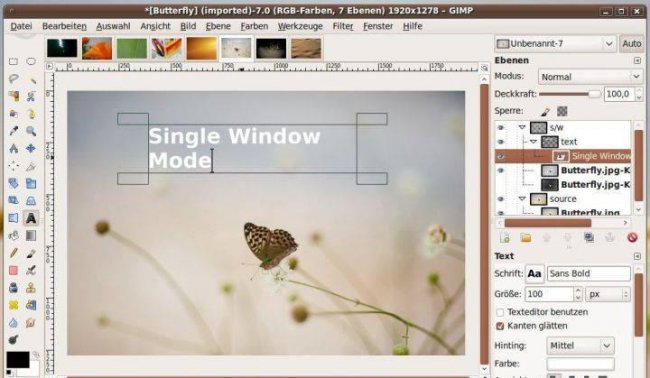This screenshot has width=650, height=378.
Task: Hide the source layer group
Action: click(501, 199)
